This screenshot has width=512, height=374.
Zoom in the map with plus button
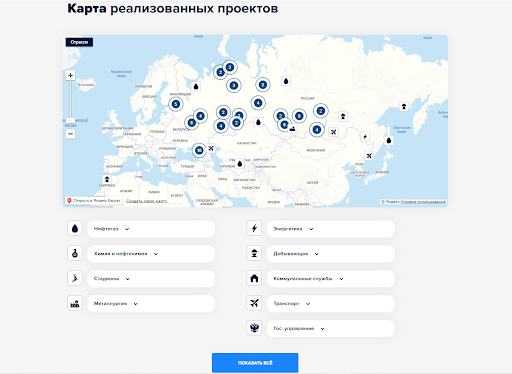pos(70,75)
